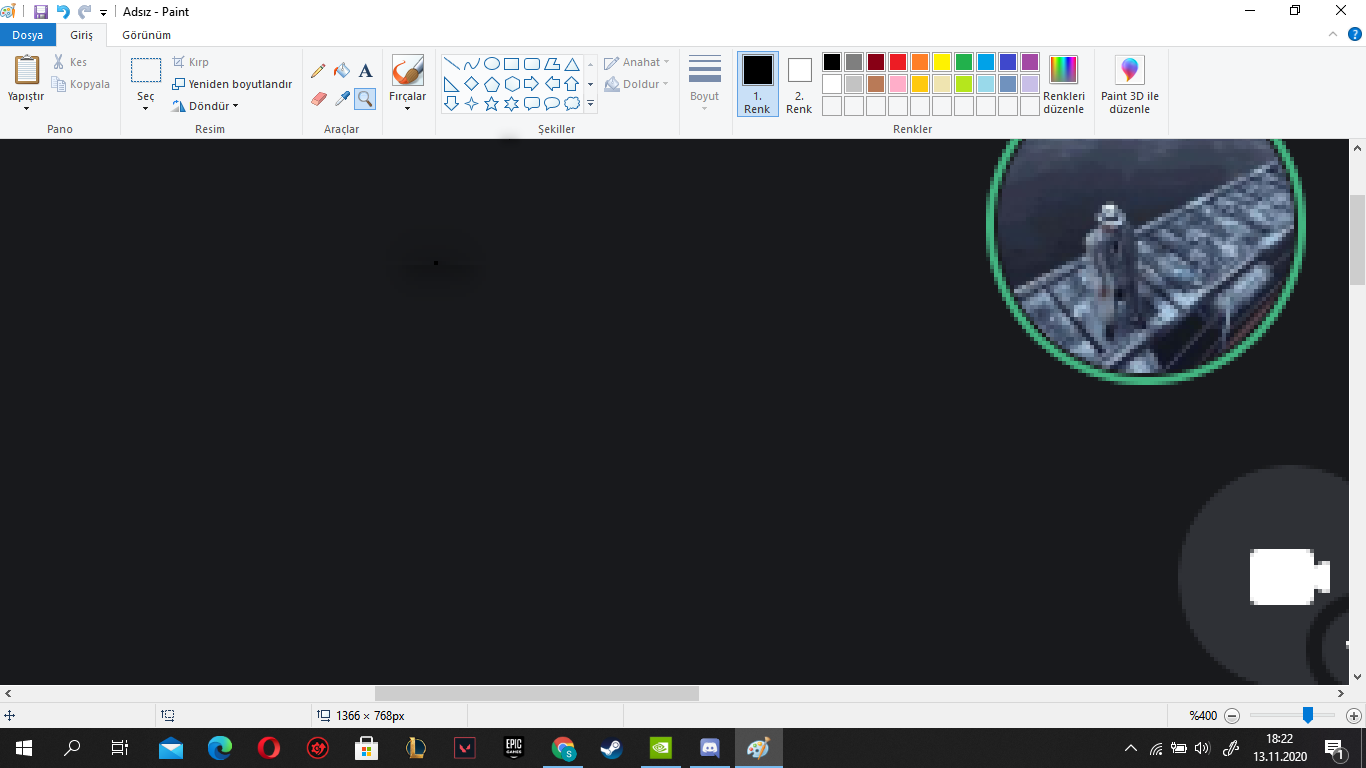Select the Eraser tool
1366x768 pixels.
click(318, 98)
